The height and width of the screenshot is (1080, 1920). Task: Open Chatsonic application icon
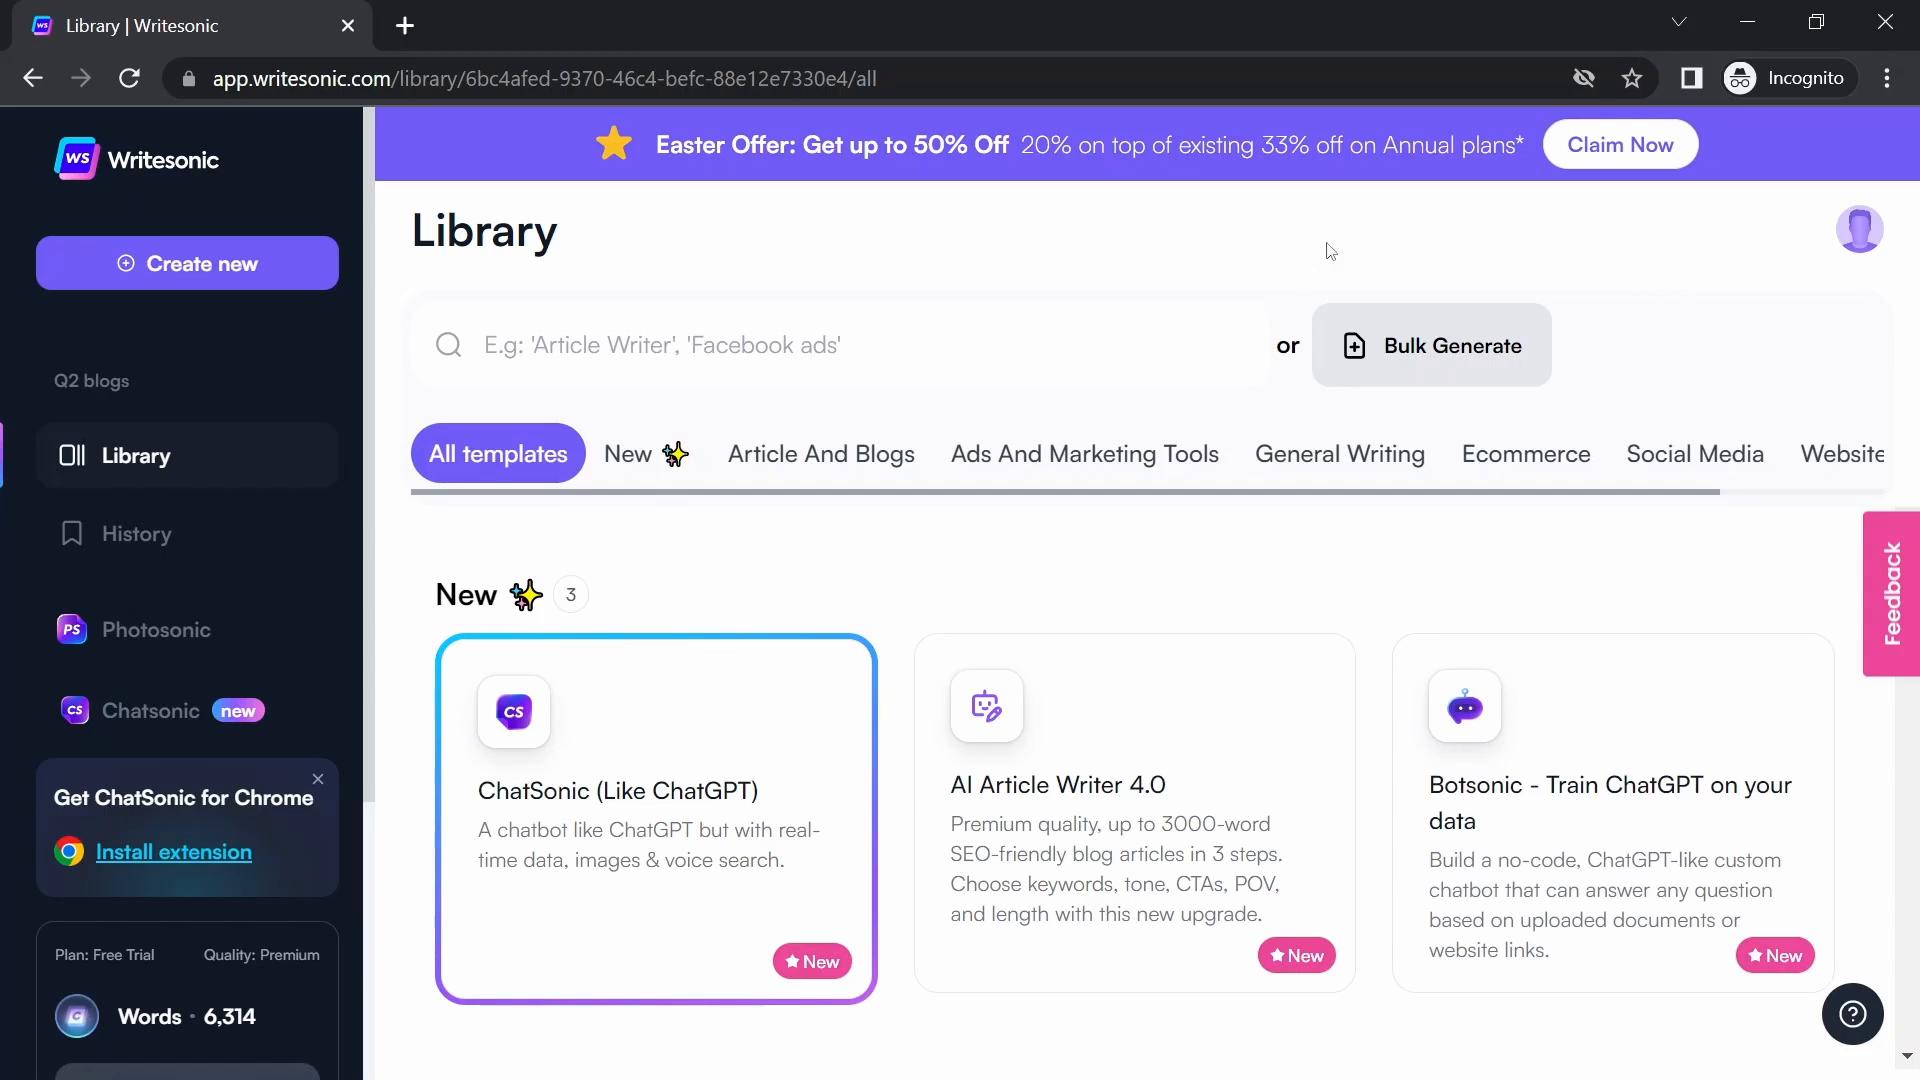pos(73,712)
